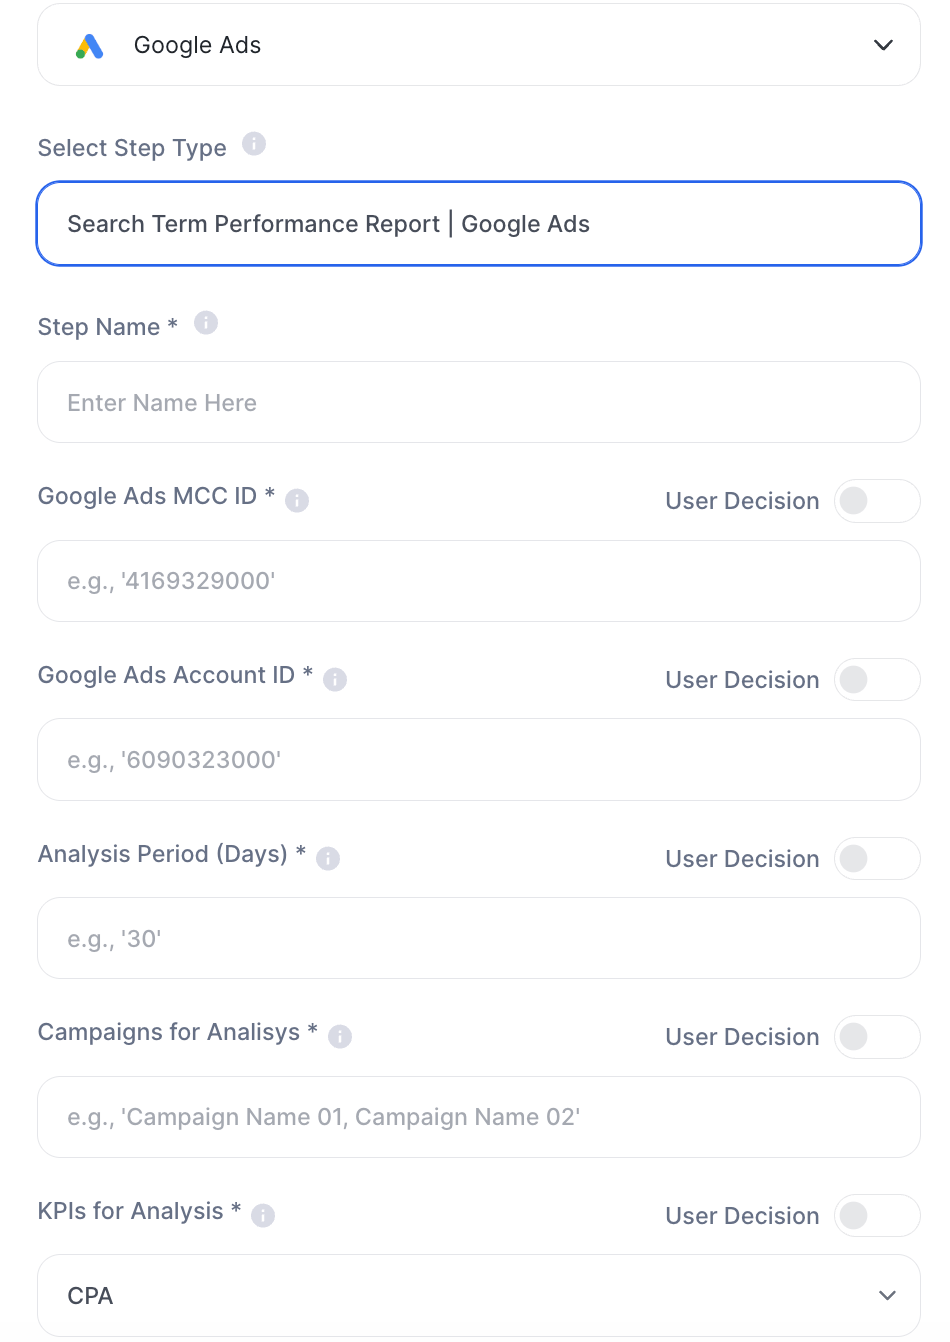The image size is (950, 1342).
Task: Click the MCC ID input field
Action: coord(479,581)
